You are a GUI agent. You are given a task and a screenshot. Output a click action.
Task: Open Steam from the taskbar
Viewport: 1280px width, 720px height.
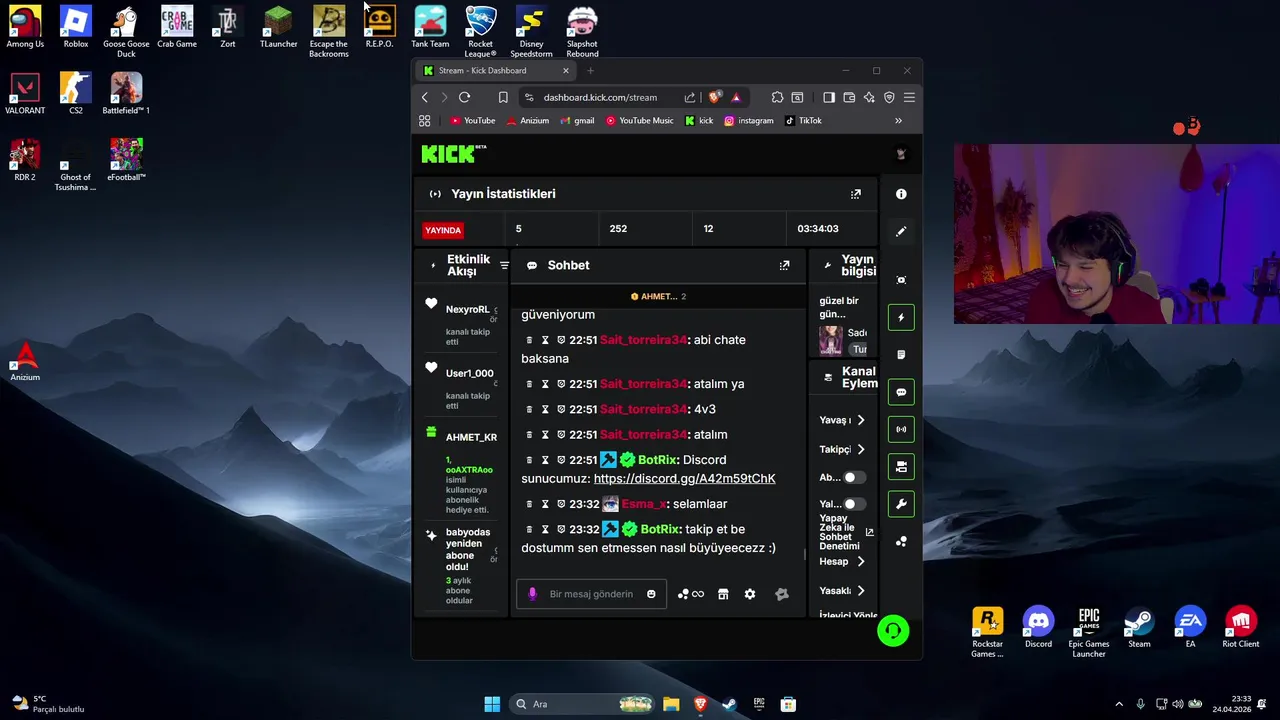pyautogui.click(x=729, y=704)
